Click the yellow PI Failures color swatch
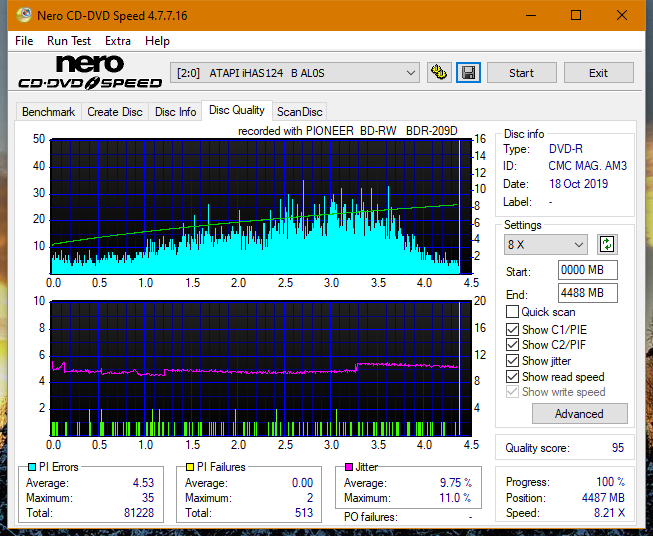This screenshot has height=536, width=653. [x=190, y=467]
